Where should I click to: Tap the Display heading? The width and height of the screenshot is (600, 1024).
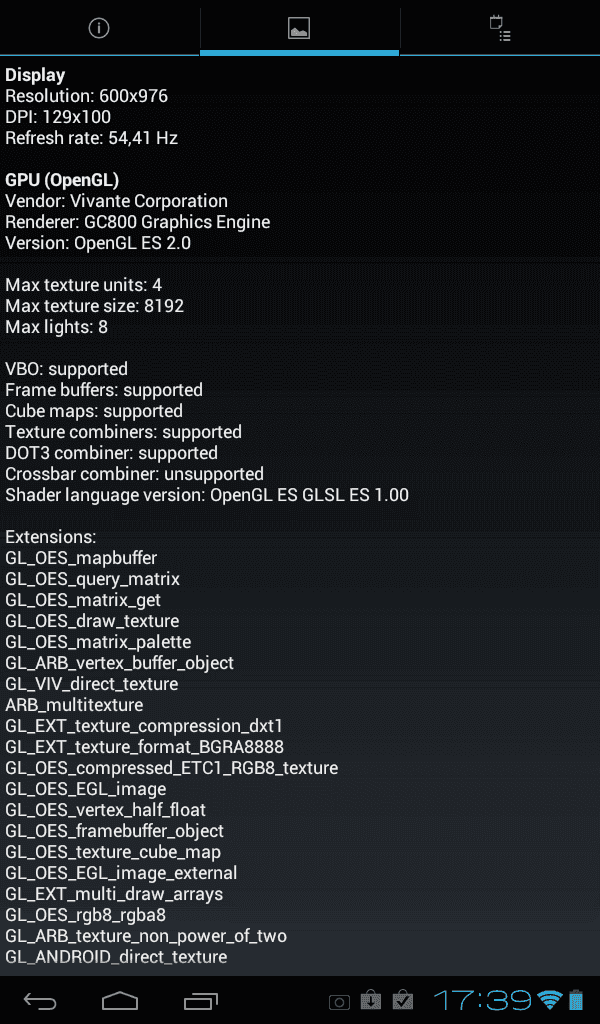click(35, 75)
